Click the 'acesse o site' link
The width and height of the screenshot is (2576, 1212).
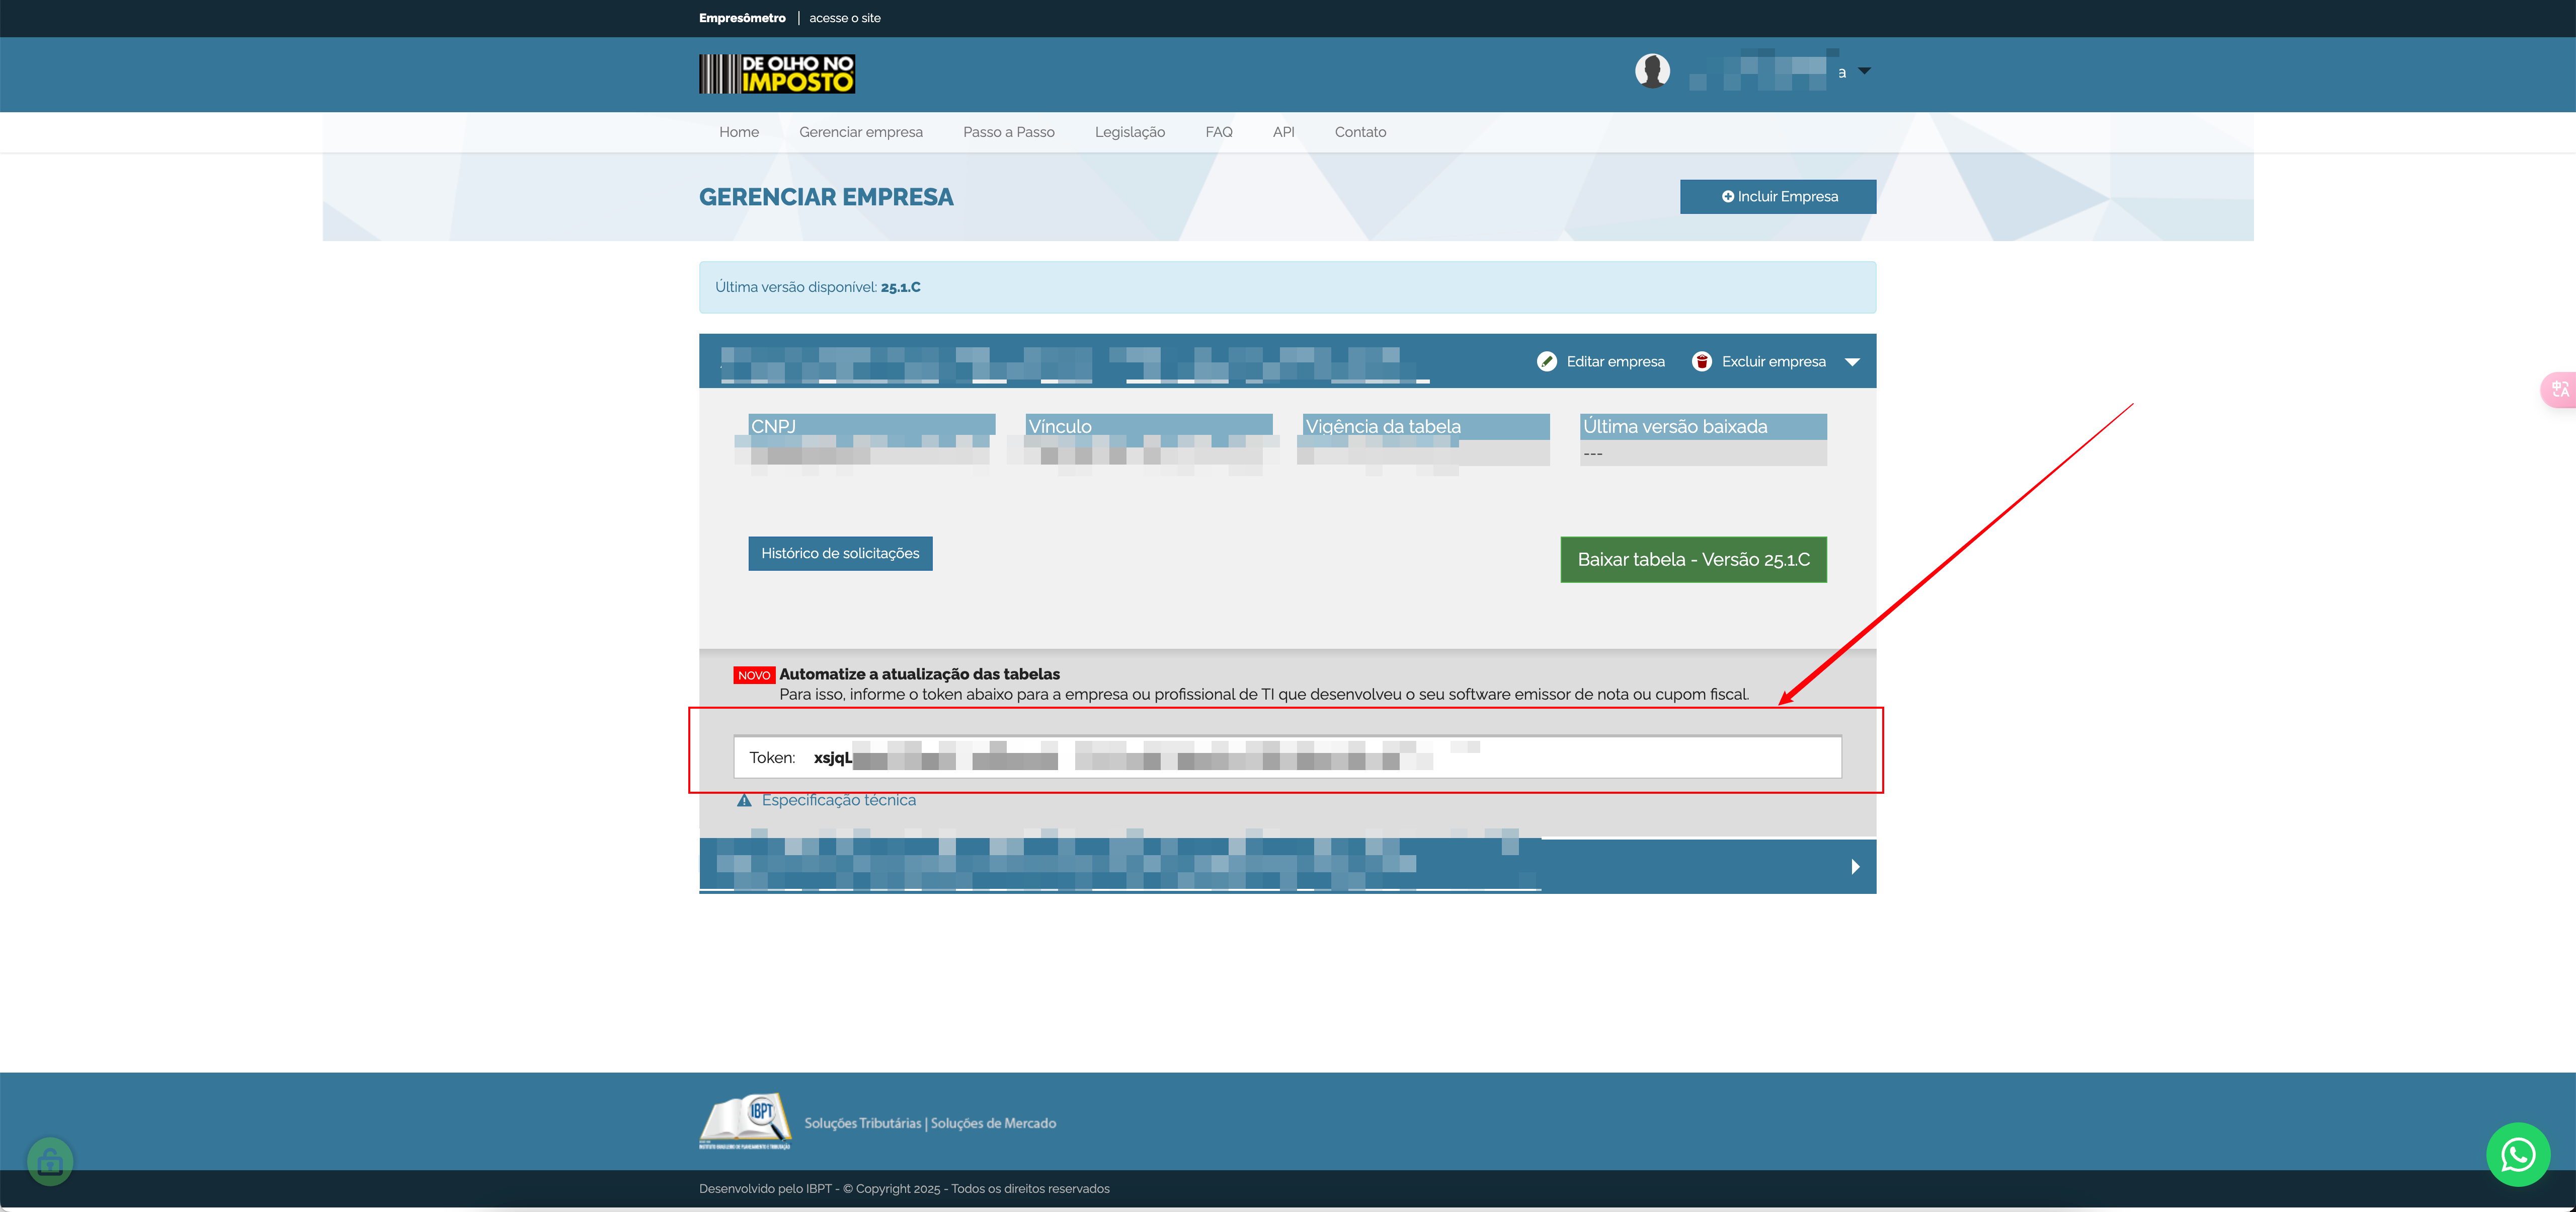click(x=844, y=18)
